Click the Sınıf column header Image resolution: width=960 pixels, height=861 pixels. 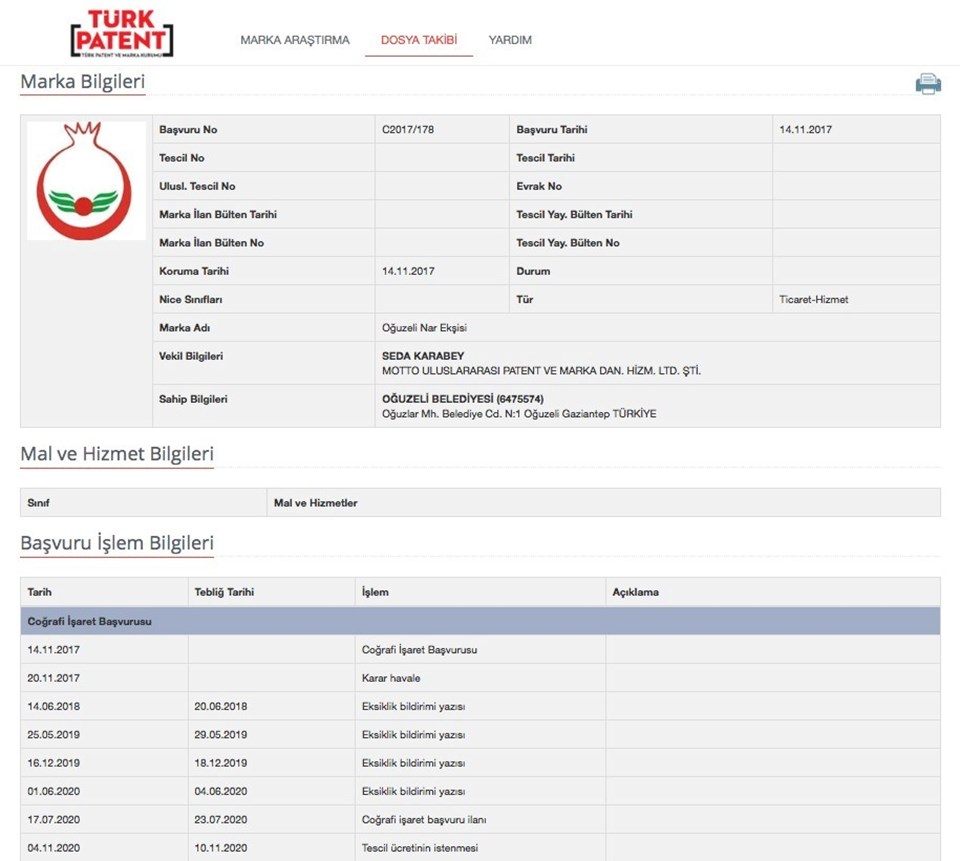pyautogui.click(x=39, y=503)
